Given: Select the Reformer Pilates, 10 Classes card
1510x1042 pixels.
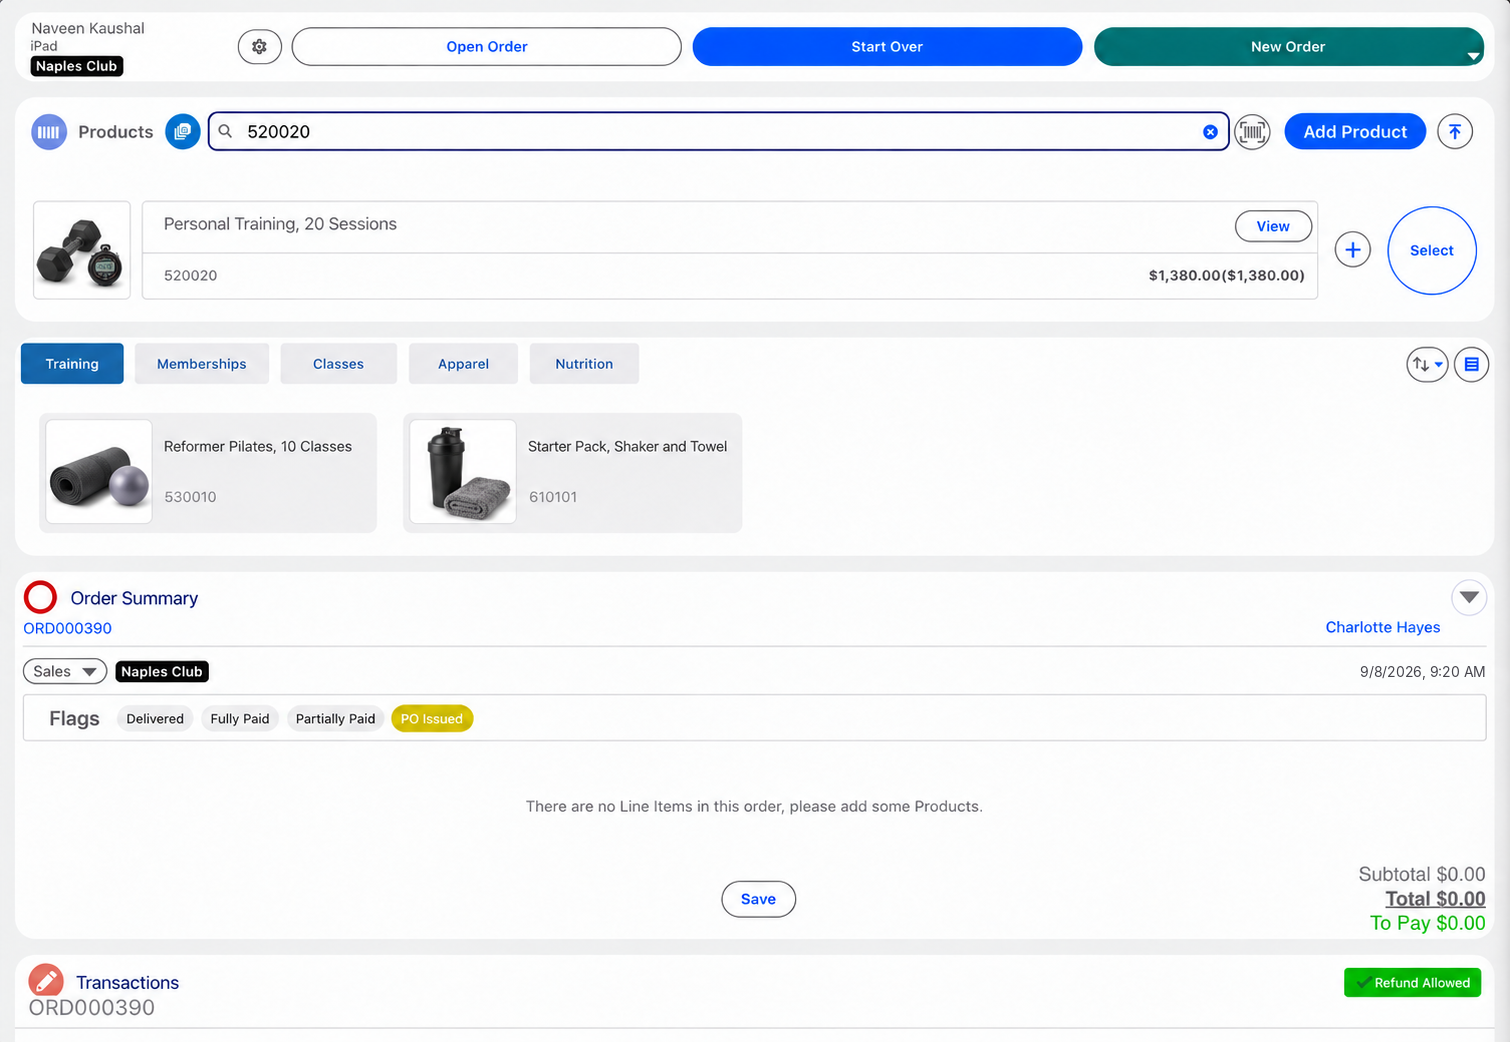Looking at the screenshot, I should pos(208,472).
